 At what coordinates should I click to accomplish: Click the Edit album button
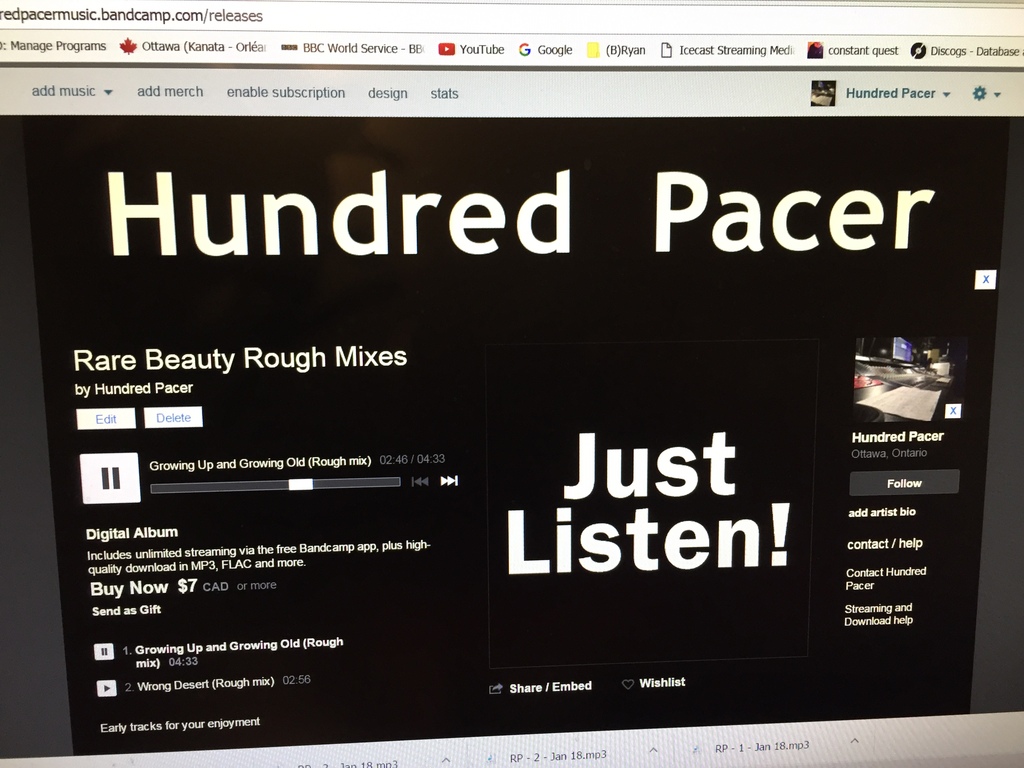pyautogui.click(x=106, y=419)
